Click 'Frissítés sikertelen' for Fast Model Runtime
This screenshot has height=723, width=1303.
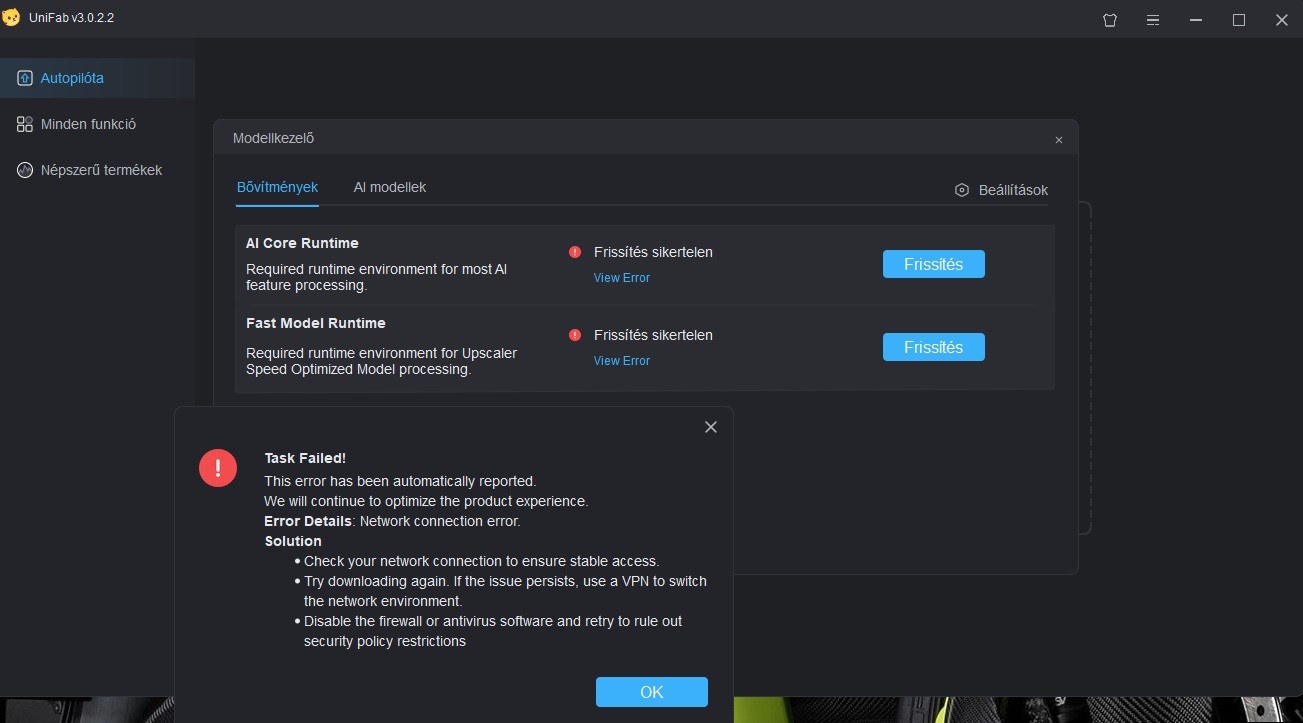click(x=653, y=335)
